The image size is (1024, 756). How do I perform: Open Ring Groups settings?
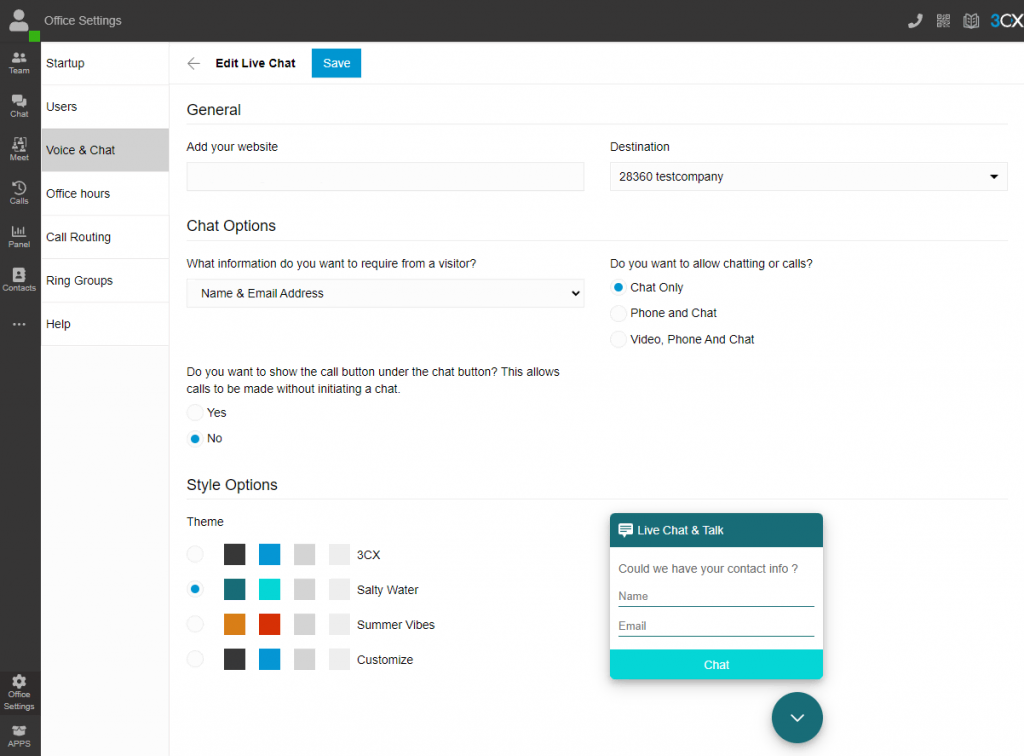coord(104,281)
